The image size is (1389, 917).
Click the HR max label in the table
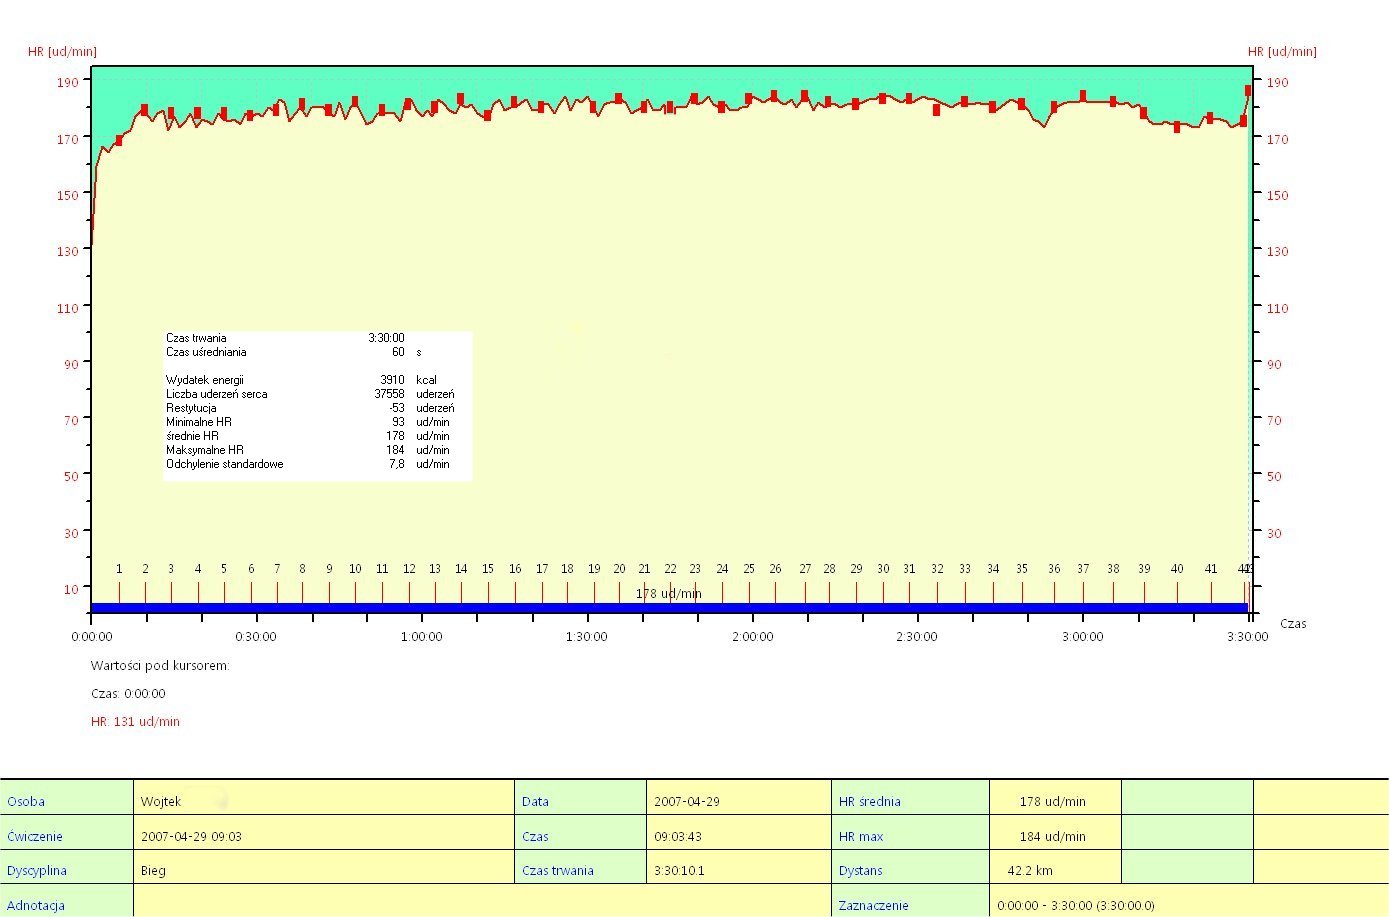click(x=861, y=836)
